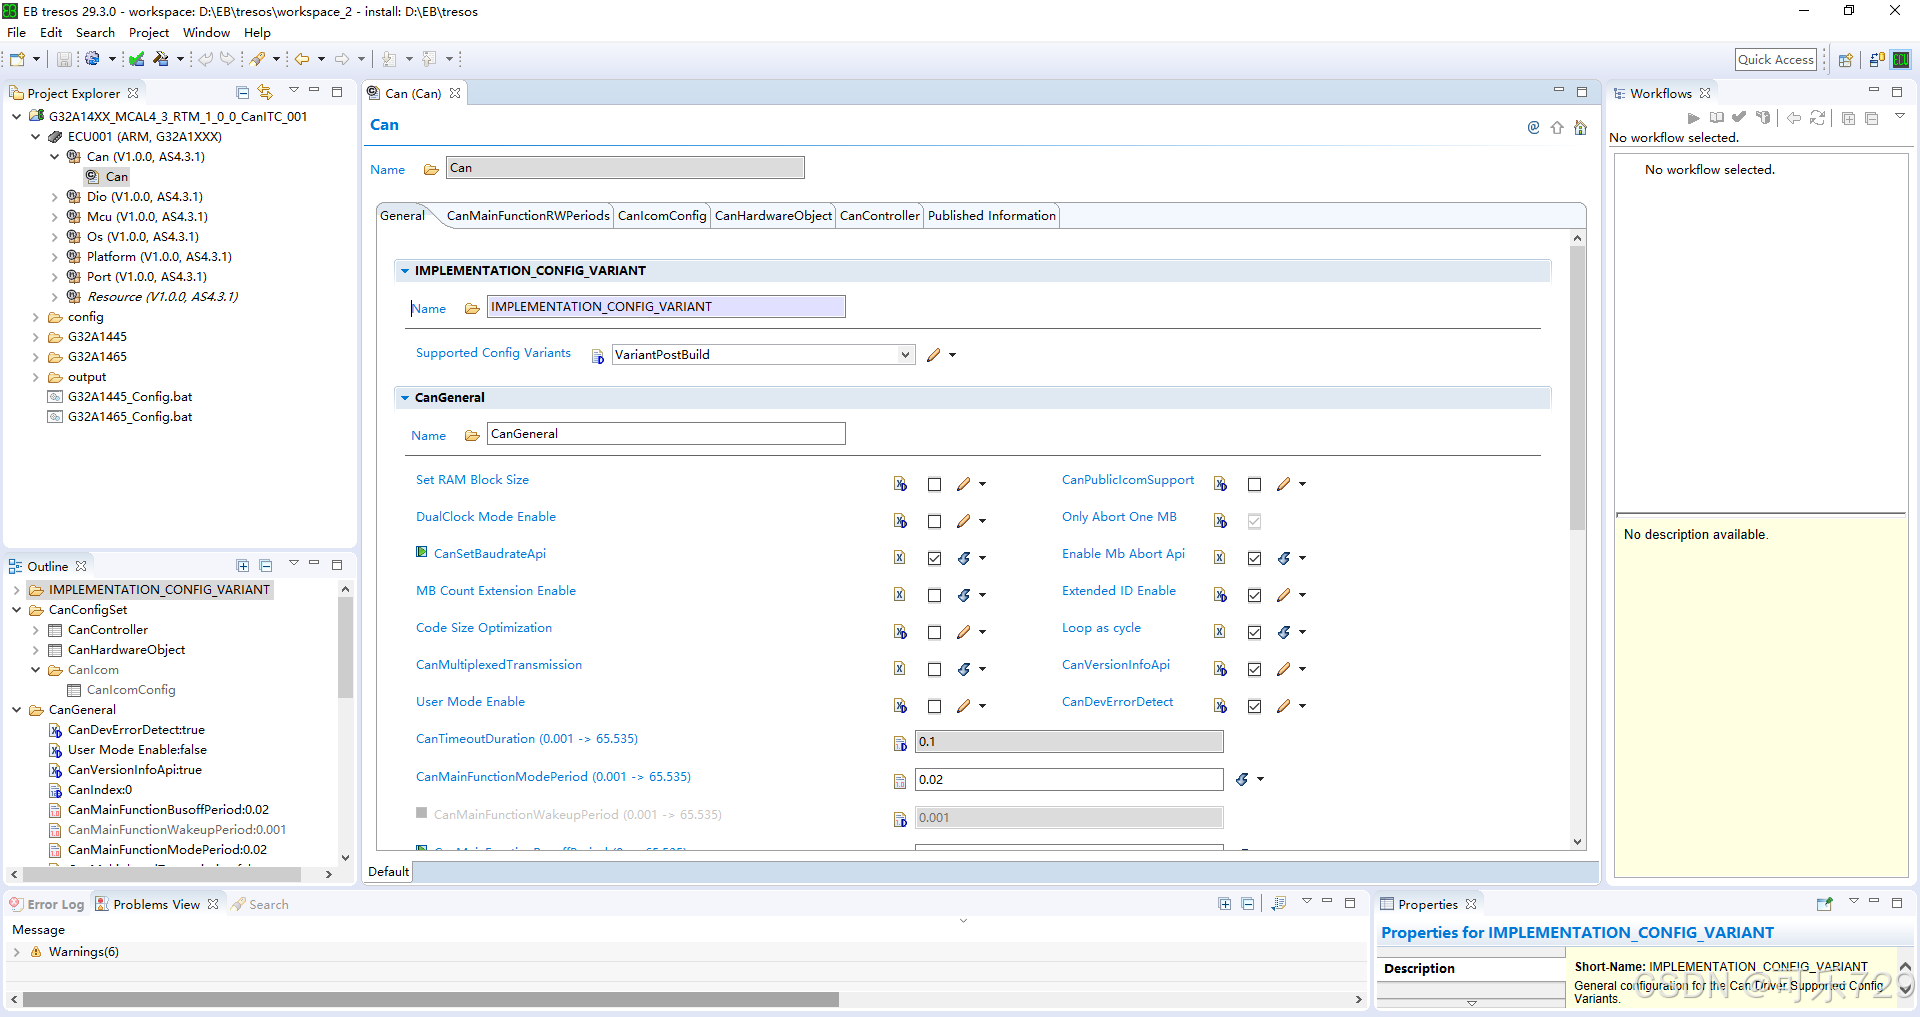Screen dimensions: 1920x1017
Task: Close the Can (Can) editor tab
Action: 455,93
